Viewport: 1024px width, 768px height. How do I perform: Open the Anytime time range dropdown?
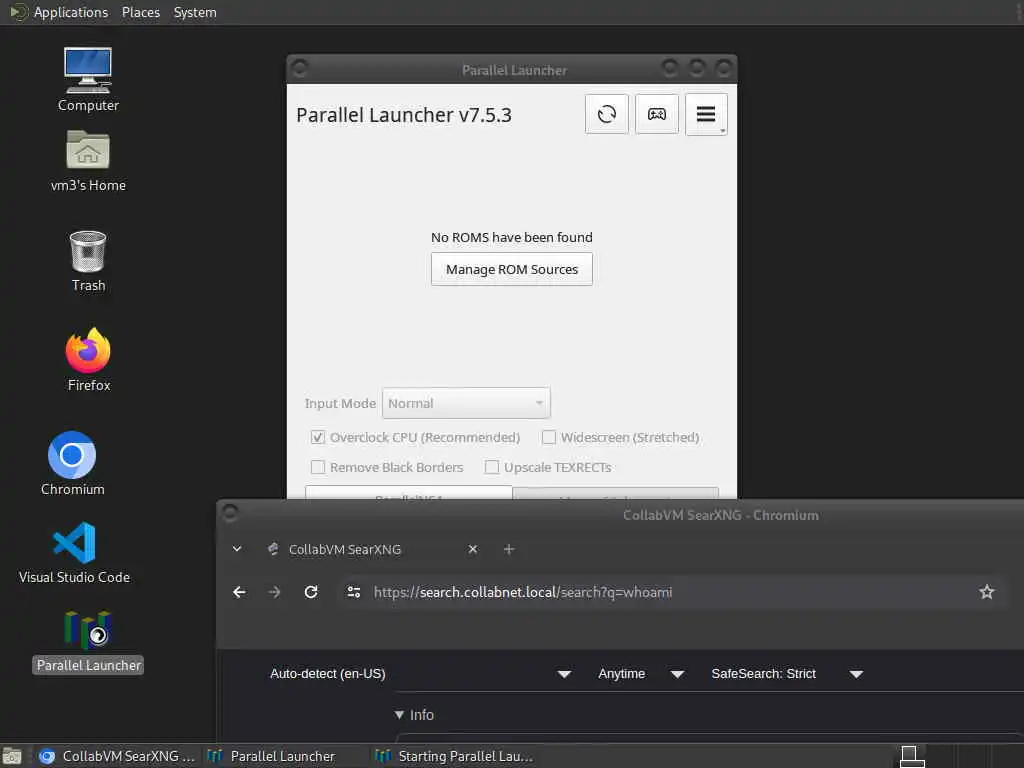(x=641, y=673)
